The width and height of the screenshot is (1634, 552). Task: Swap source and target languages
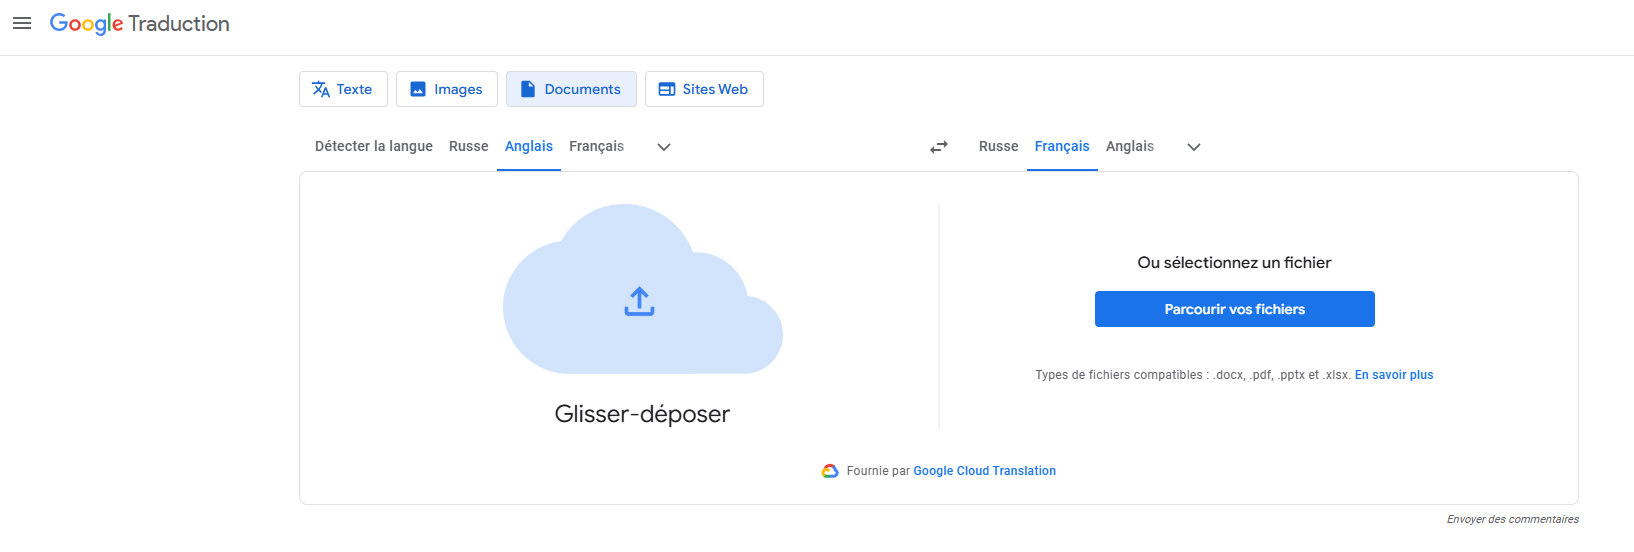coord(939,147)
